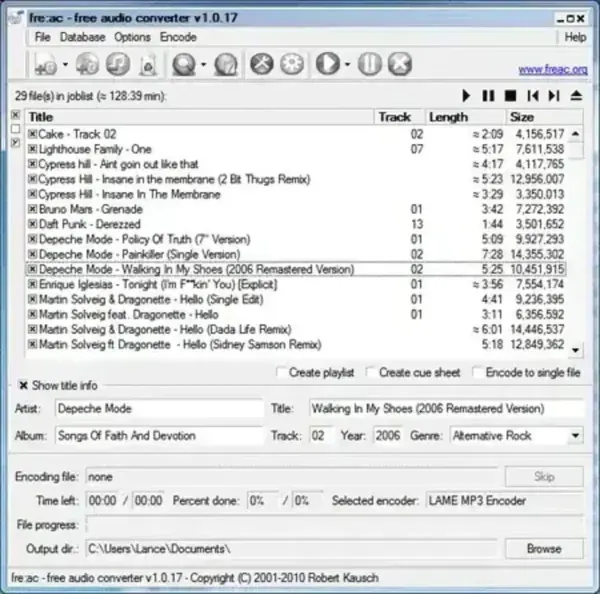Click the Add audio CD contents icon
The width and height of the screenshot is (600, 594).
[x=87, y=64]
